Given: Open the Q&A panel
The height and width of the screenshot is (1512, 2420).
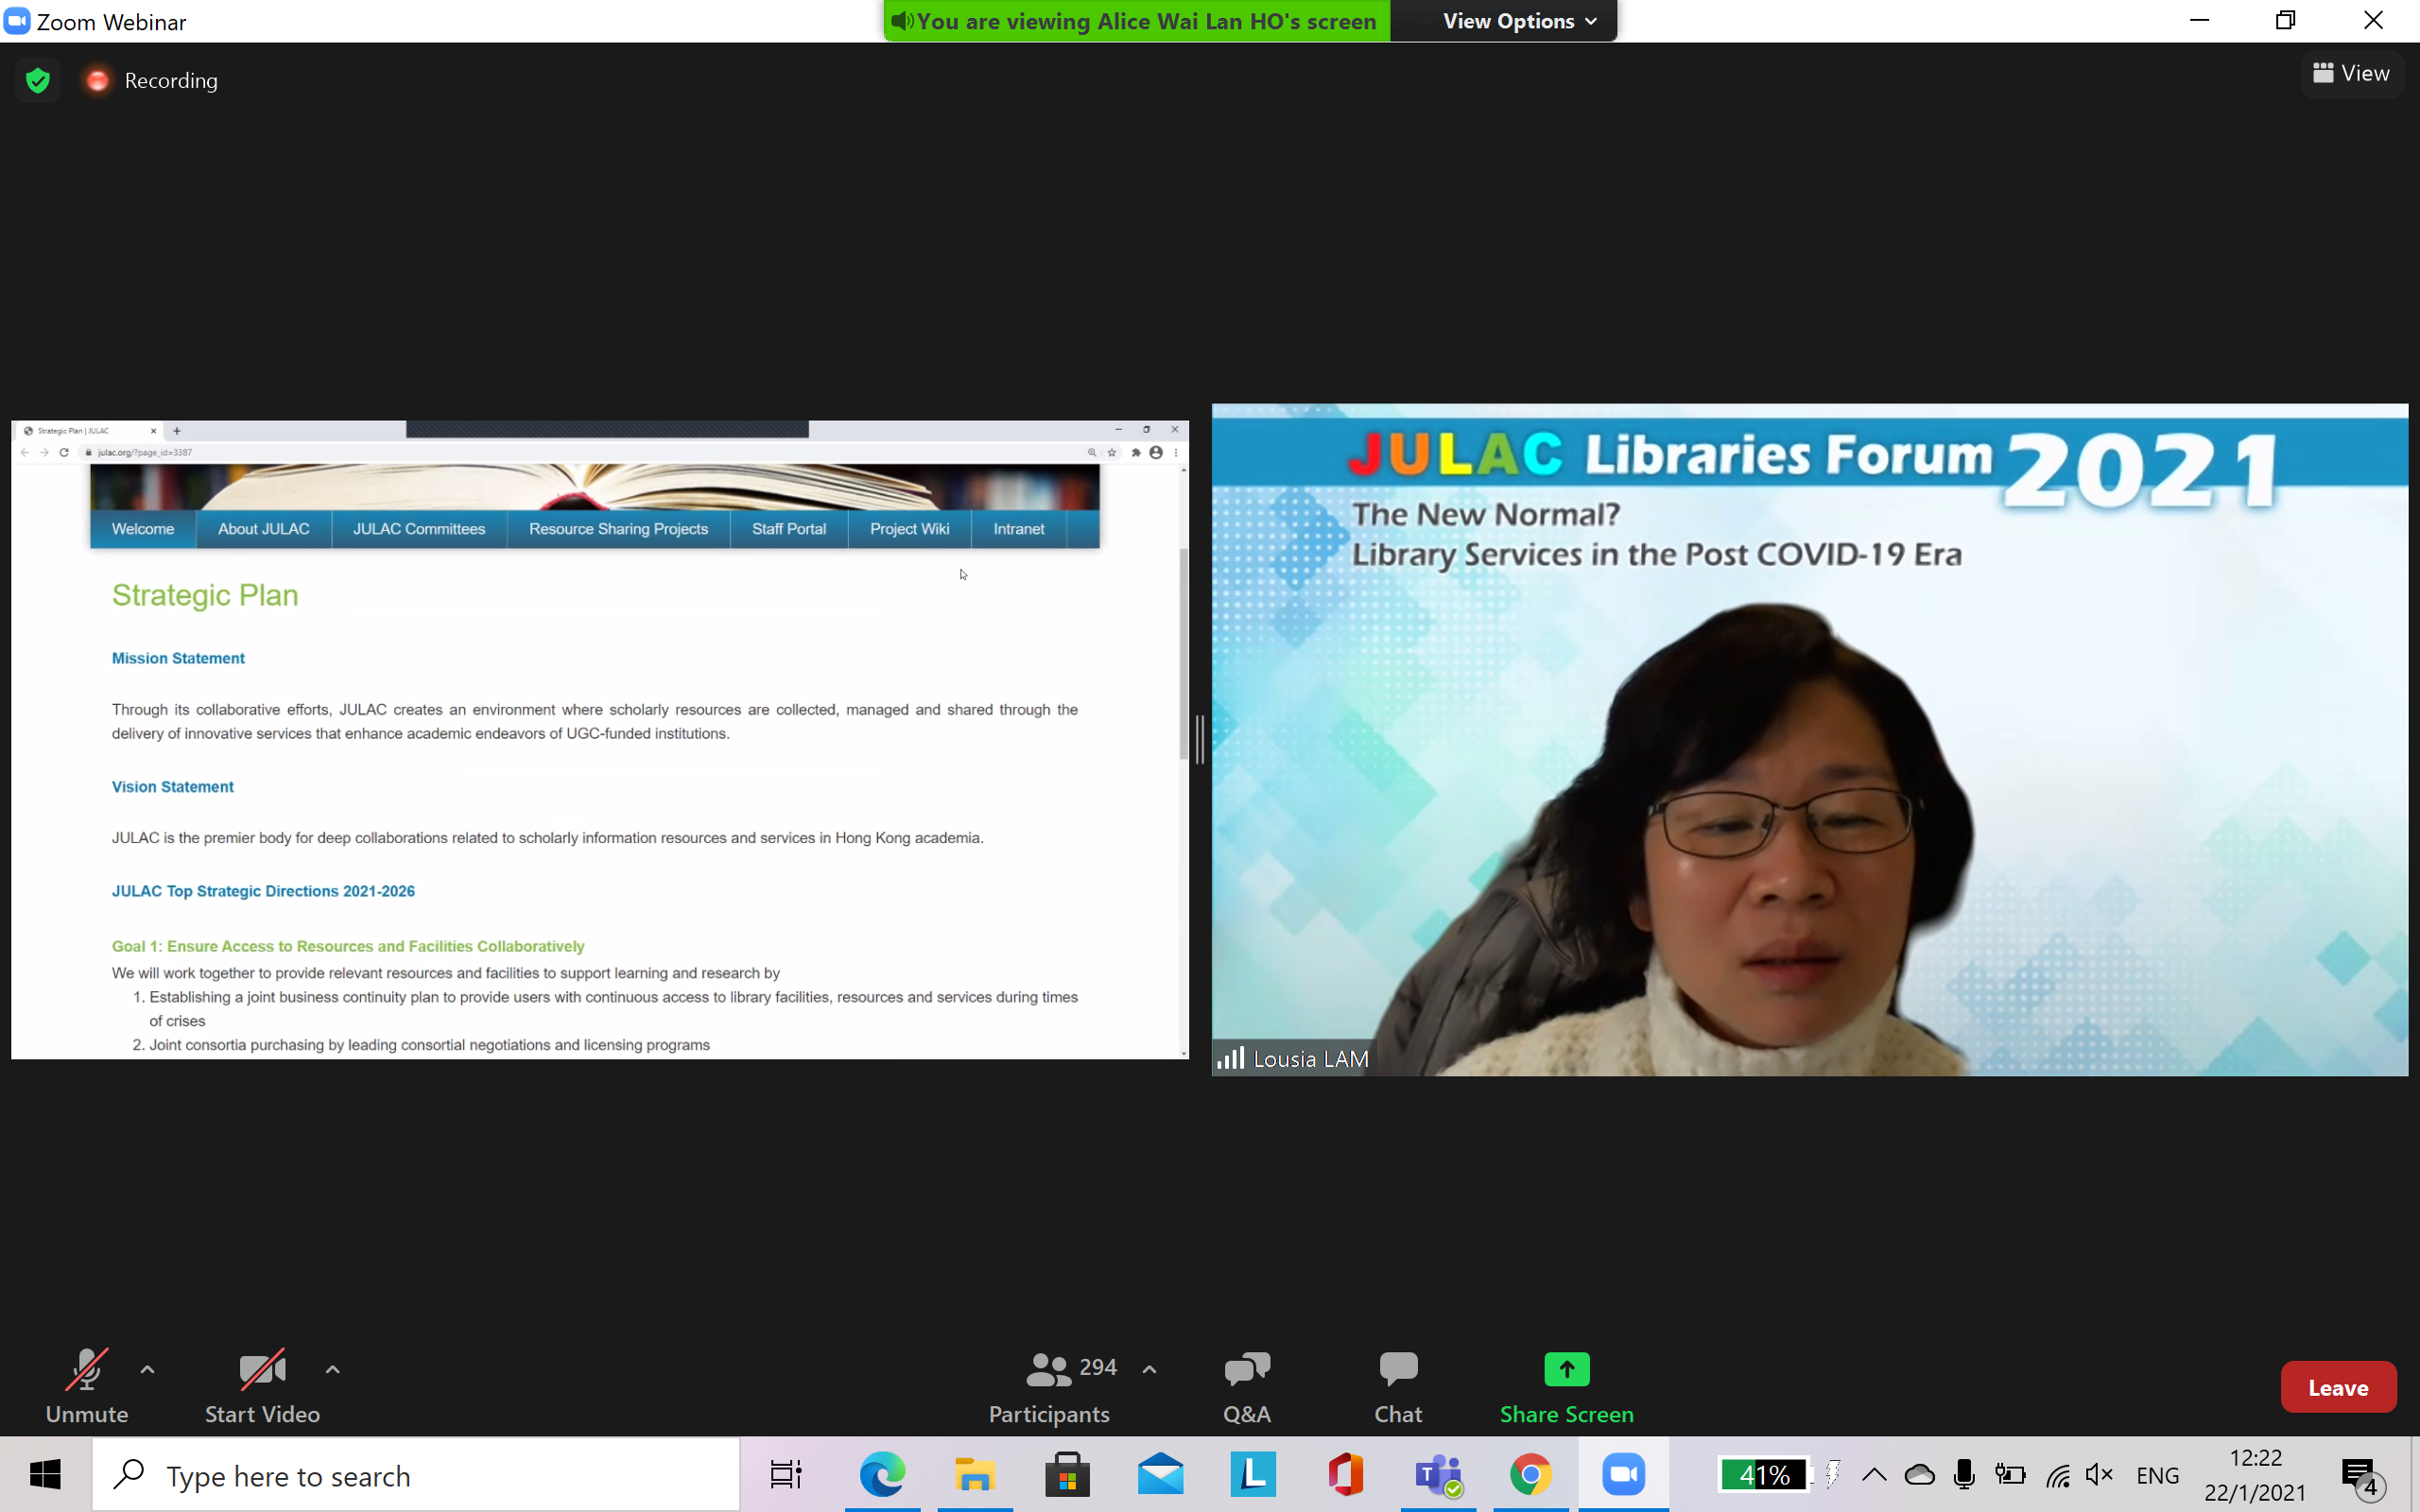Looking at the screenshot, I should pos(1246,1386).
